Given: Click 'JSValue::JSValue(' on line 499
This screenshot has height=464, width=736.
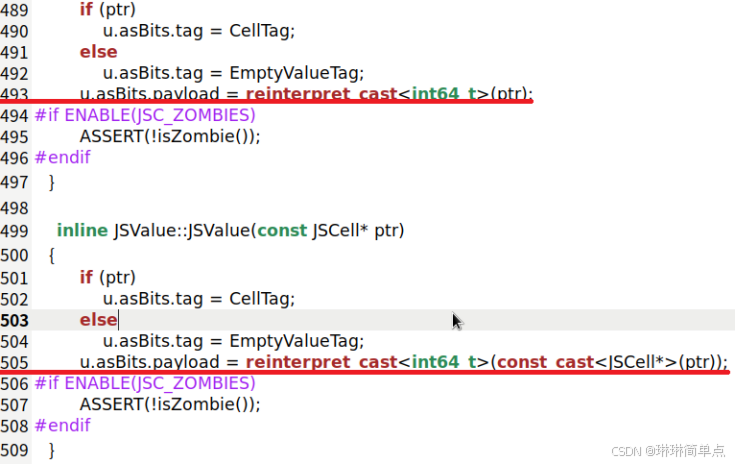Looking at the screenshot, I should coord(184,230).
